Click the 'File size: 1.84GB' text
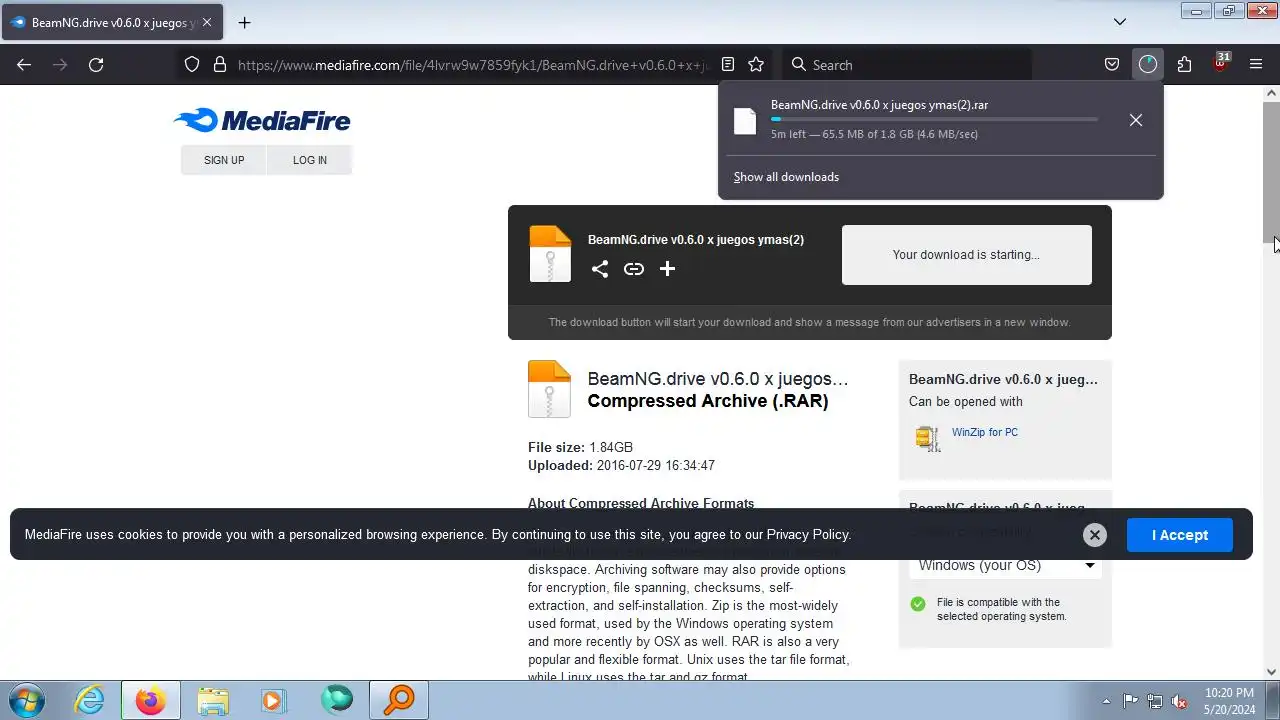Image resolution: width=1280 pixels, height=720 pixels. (580, 447)
